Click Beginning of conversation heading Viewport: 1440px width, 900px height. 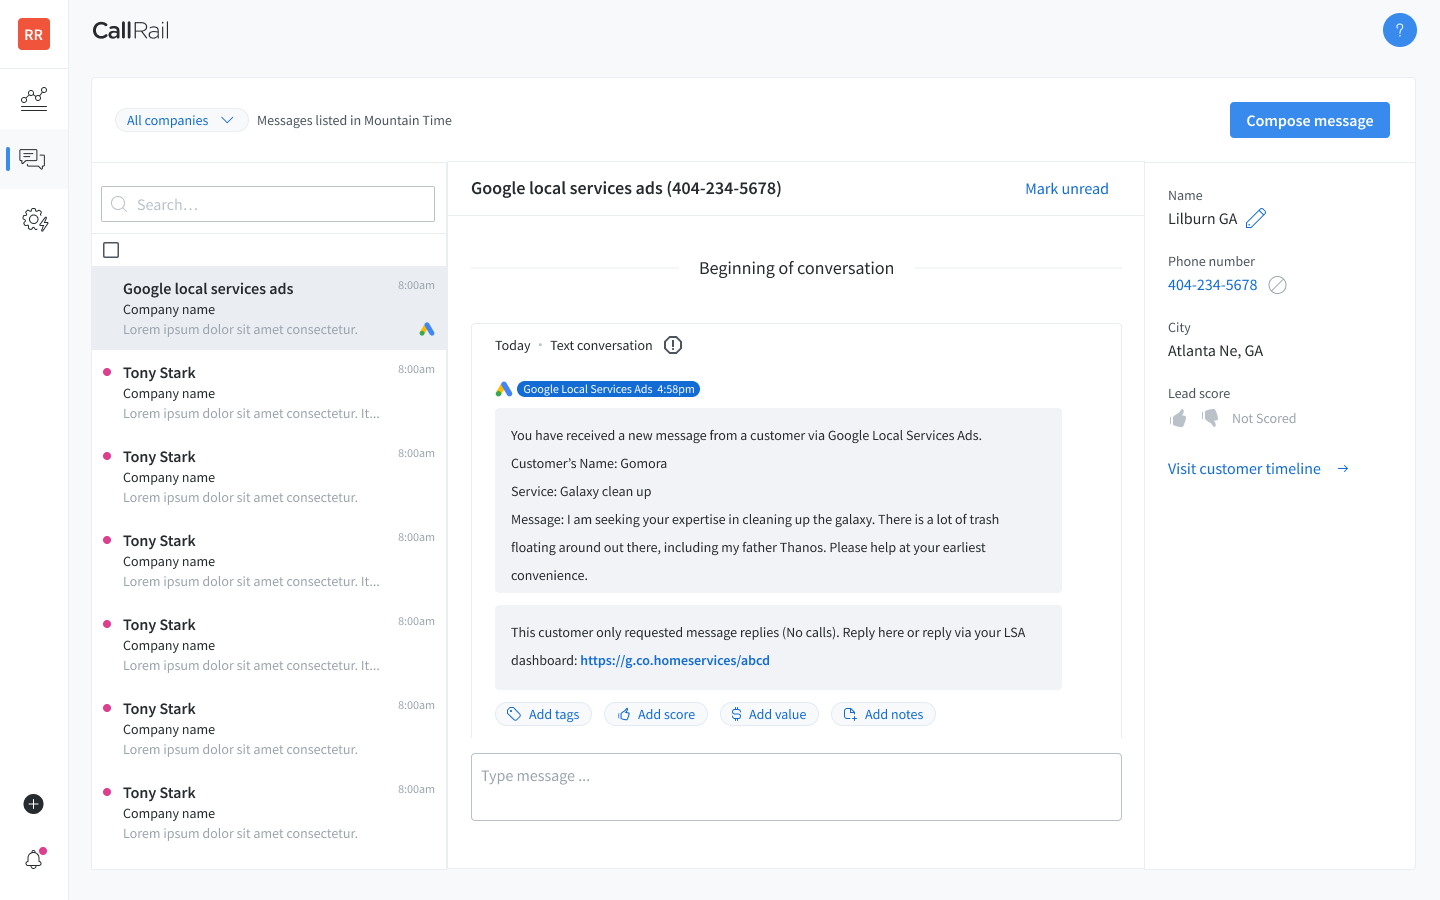click(x=796, y=268)
